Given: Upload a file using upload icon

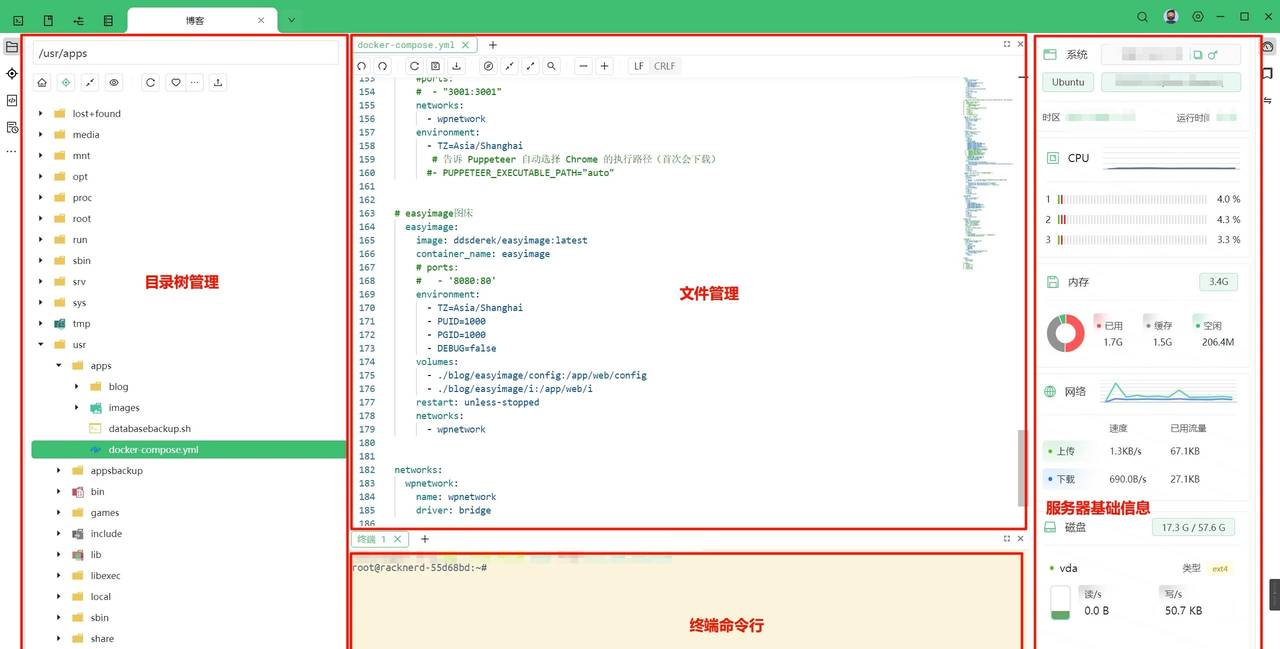Looking at the screenshot, I should pos(218,83).
